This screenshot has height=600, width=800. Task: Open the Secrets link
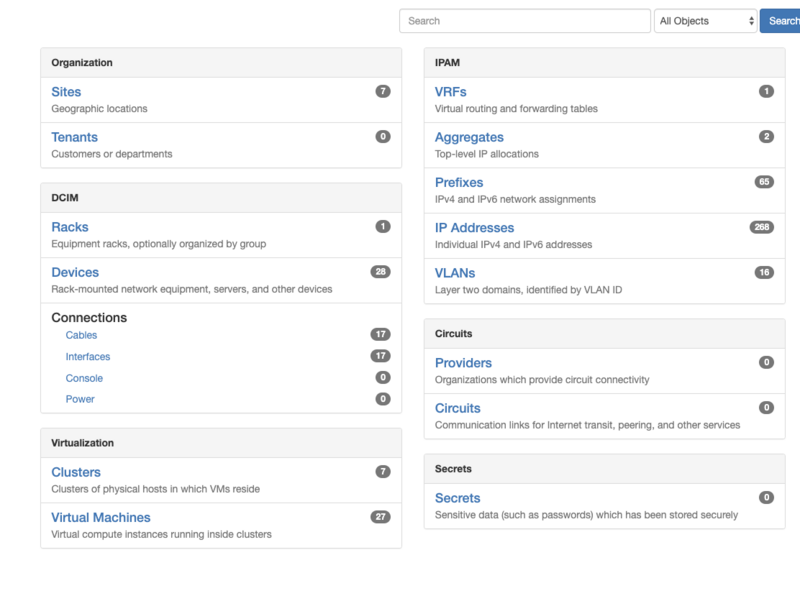[x=458, y=498]
